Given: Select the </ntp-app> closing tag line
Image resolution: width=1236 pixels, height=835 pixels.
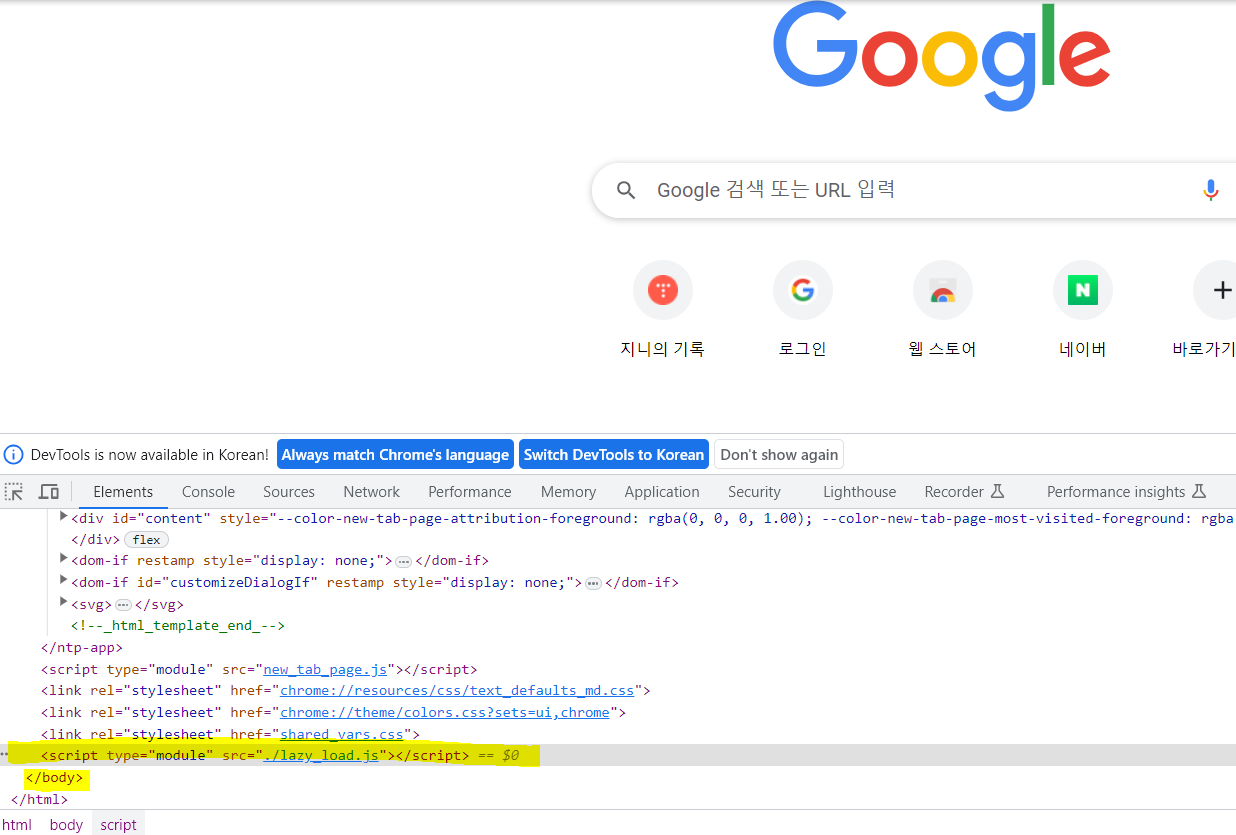Looking at the screenshot, I should click(x=82, y=647).
